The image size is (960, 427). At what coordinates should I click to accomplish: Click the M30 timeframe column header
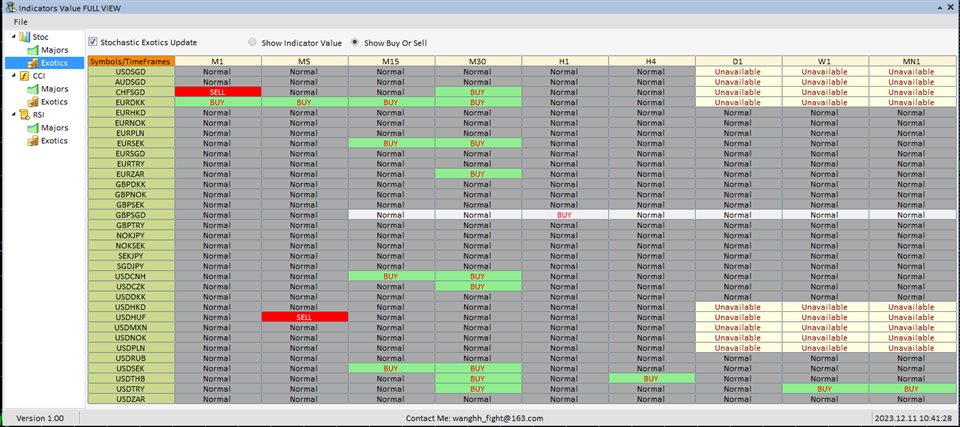(x=478, y=61)
